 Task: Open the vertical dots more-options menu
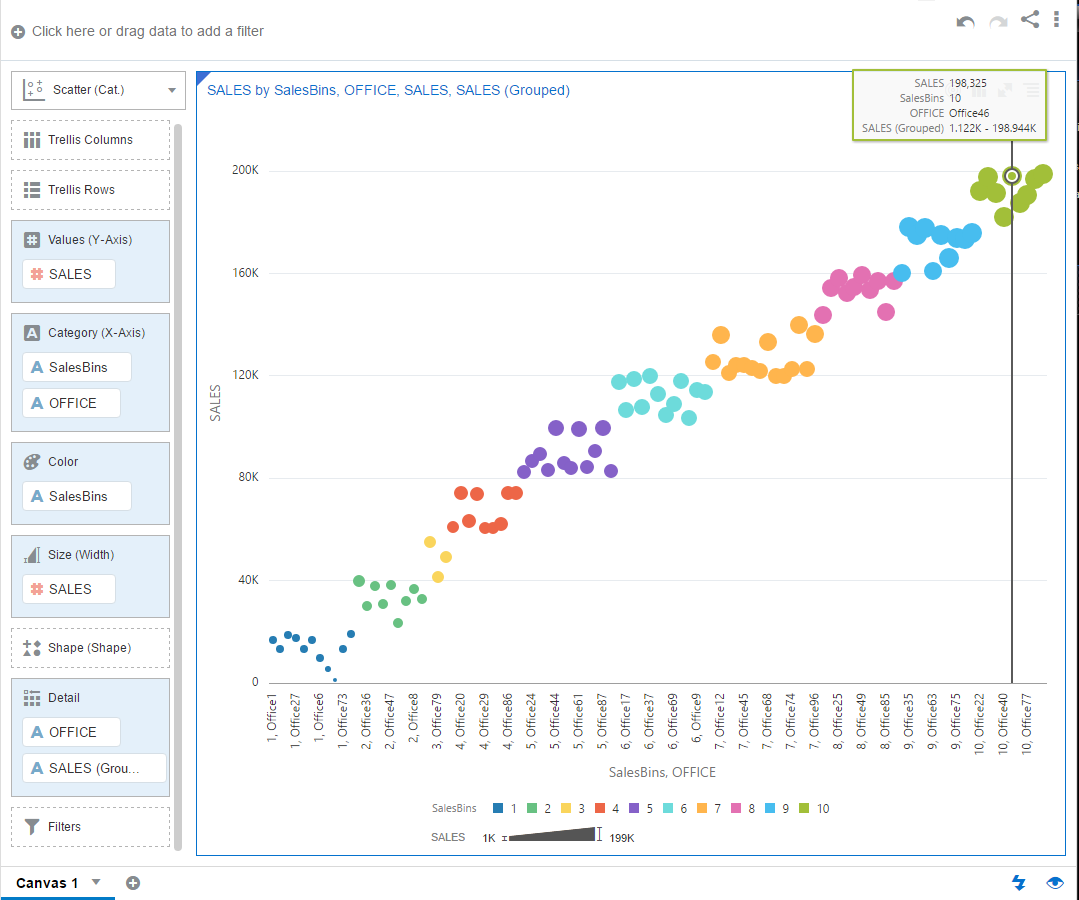click(x=1056, y=19)
